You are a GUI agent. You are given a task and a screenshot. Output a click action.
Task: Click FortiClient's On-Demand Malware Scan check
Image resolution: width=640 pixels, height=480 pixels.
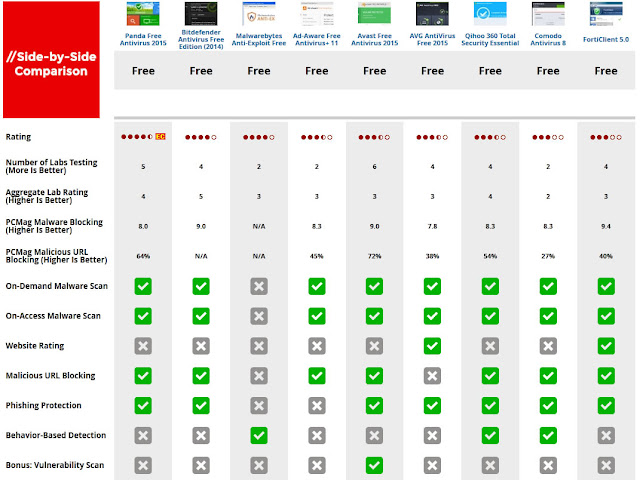606,286
